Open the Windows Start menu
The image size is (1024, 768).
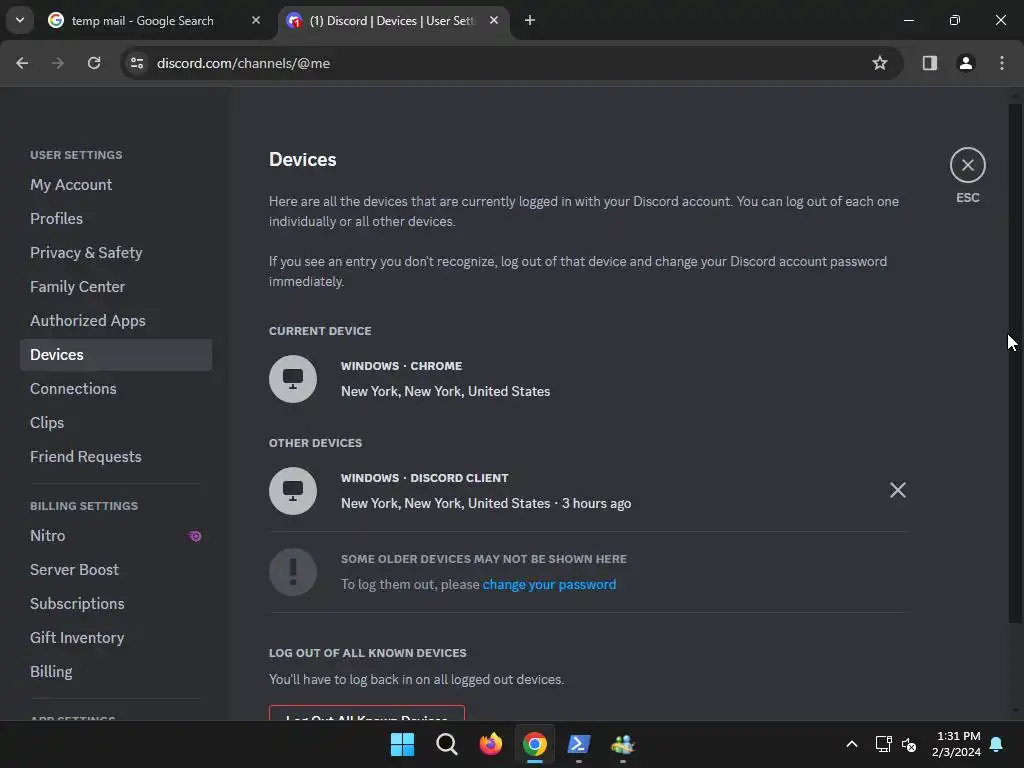click(x=402, y=744)
